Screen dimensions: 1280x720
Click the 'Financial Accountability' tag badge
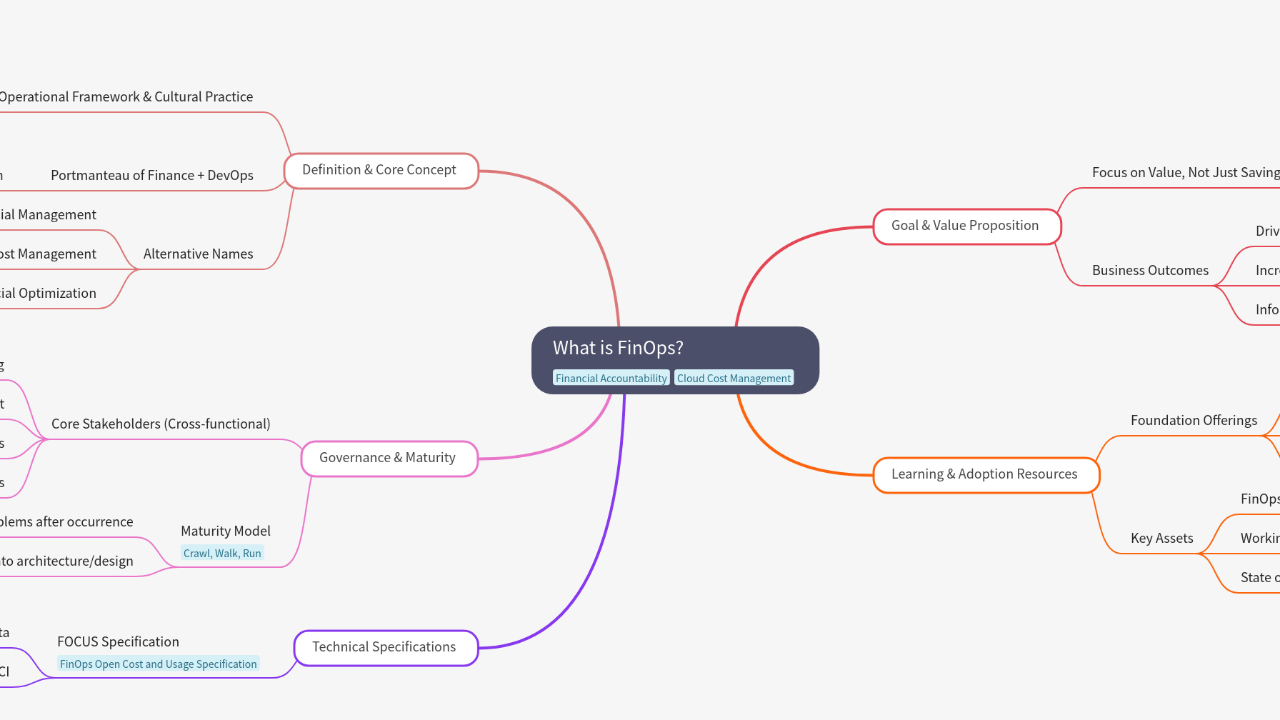pyautogui.click(x=611, y=377)
